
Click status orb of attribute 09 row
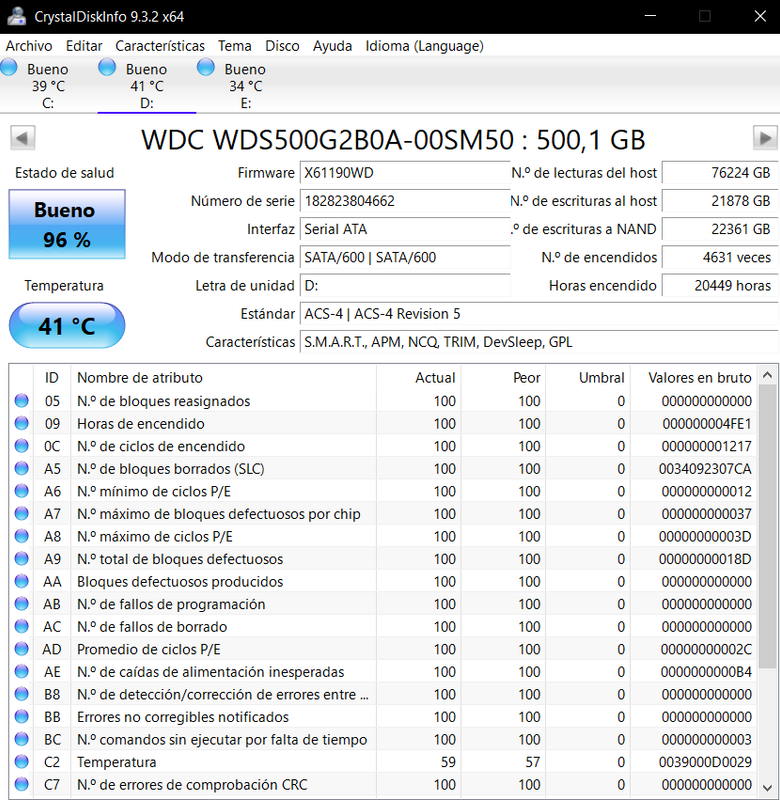[21, 423]
